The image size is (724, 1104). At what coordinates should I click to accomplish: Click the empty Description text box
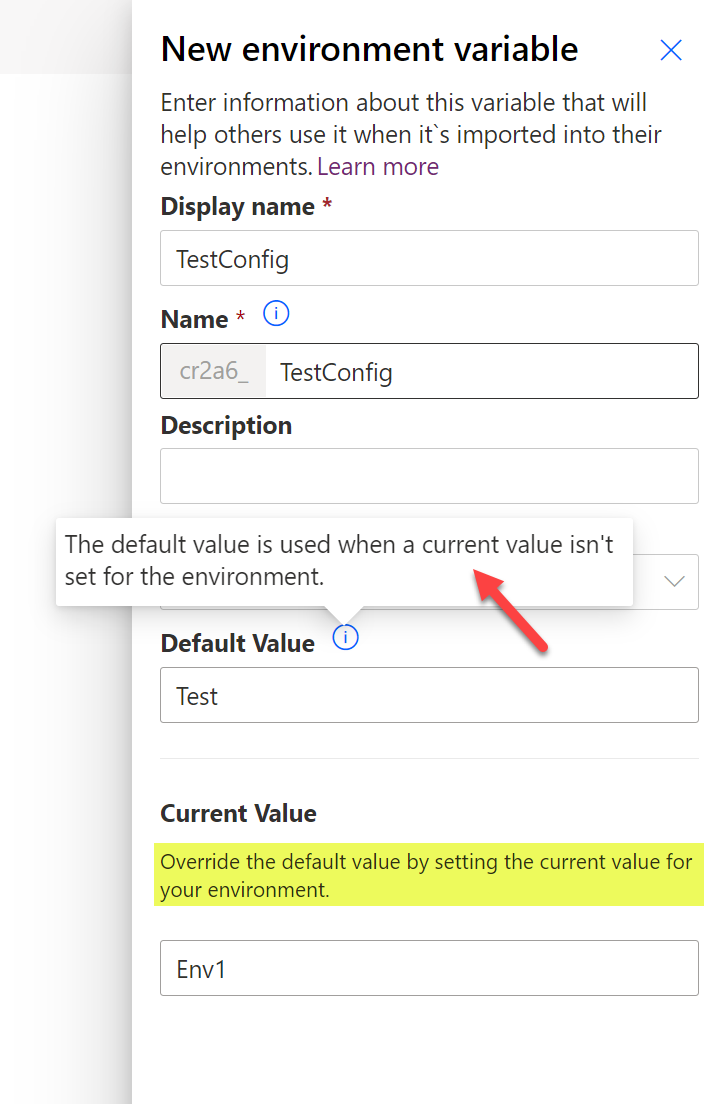pyautogui.click(x=429, y=476)
